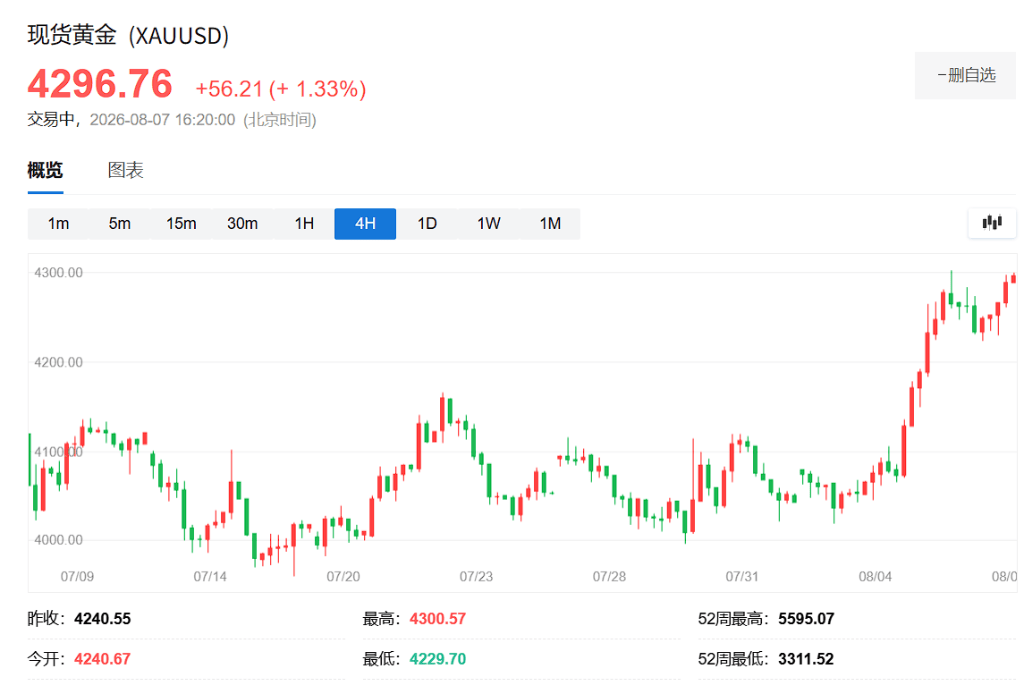
Task: Click the 07/23 date marker on axis
Action: pos(476,577)
